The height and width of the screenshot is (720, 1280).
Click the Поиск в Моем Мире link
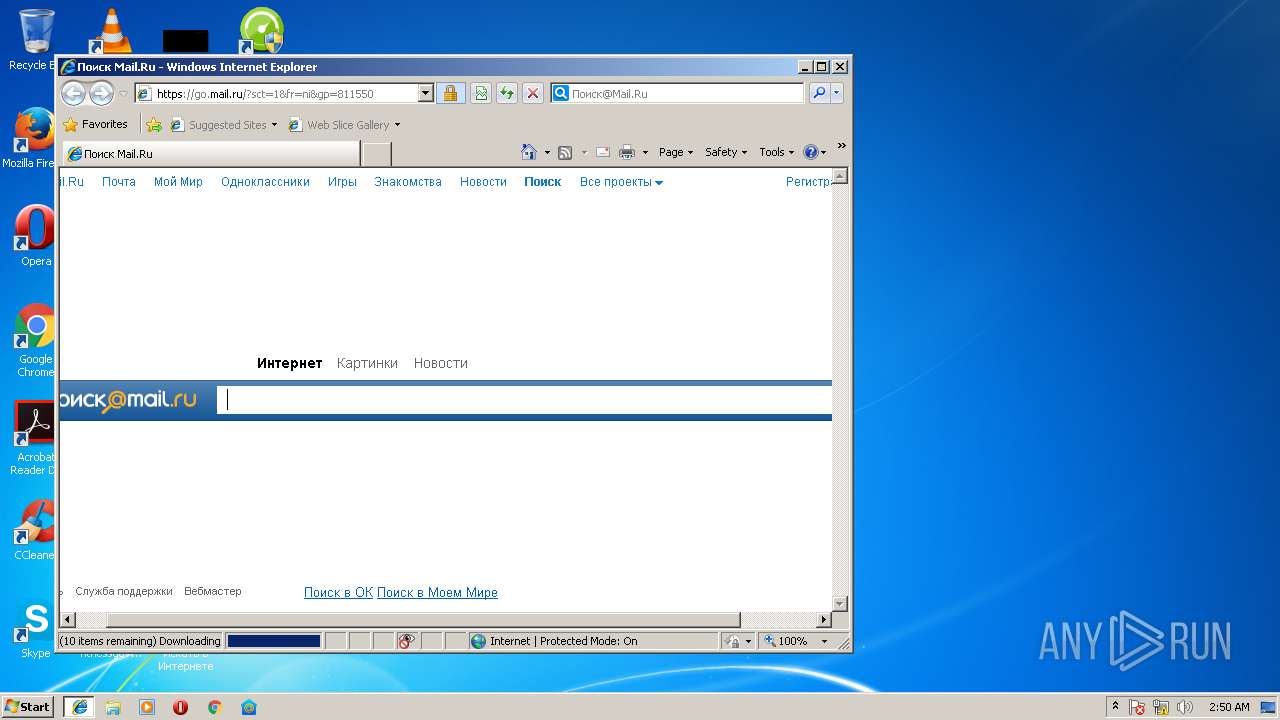pos(437,593)
